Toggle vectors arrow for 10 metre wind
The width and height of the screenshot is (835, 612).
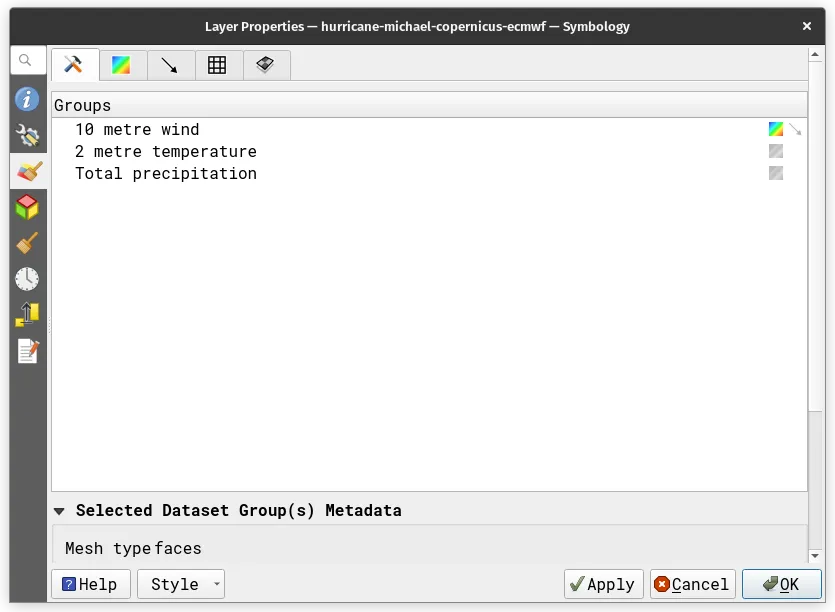pos(795,129)
